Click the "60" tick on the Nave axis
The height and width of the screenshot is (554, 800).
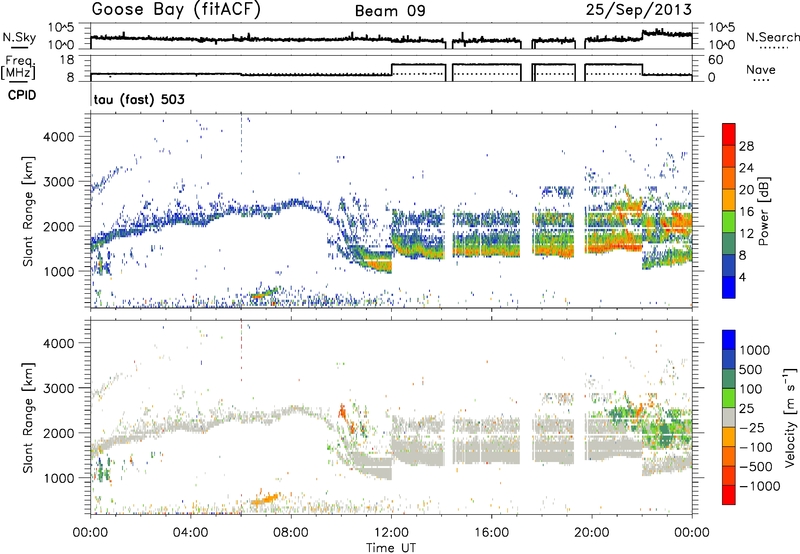[x=716, y=60]
